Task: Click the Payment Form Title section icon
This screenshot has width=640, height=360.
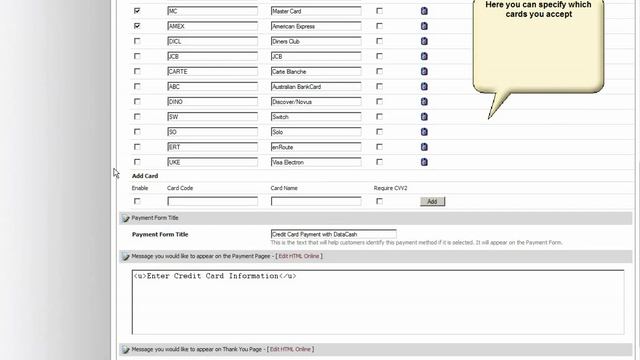Action: (126, 218)
